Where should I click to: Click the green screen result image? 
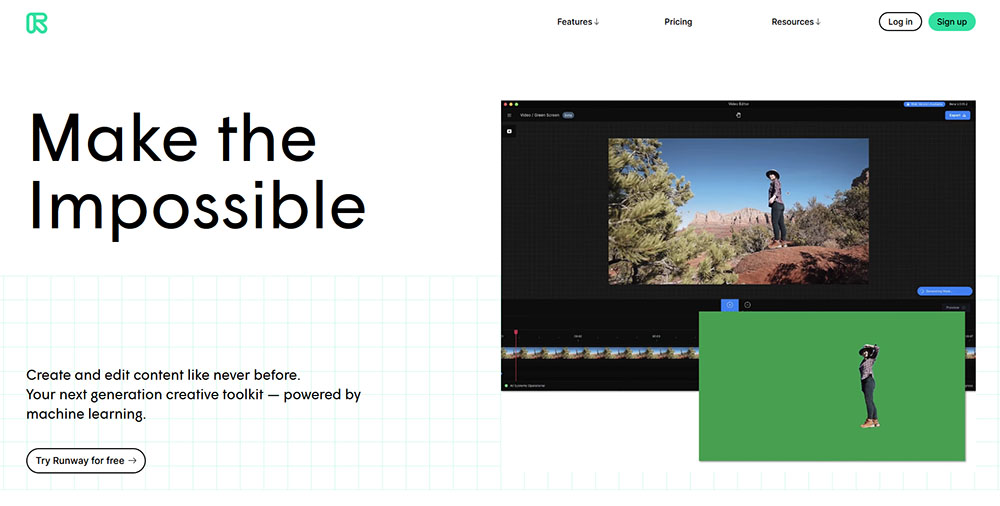pyautogui.click(x=832, y=386)
